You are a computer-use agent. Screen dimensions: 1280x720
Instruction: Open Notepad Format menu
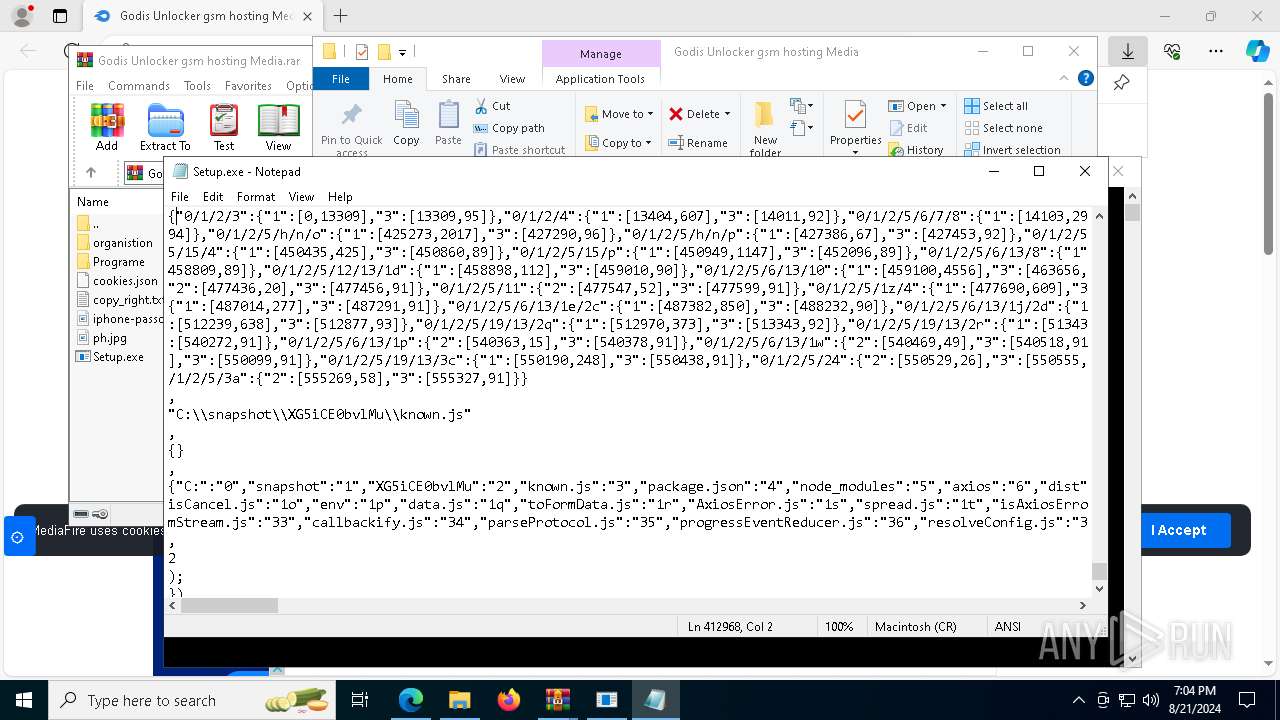pos(256,197)
